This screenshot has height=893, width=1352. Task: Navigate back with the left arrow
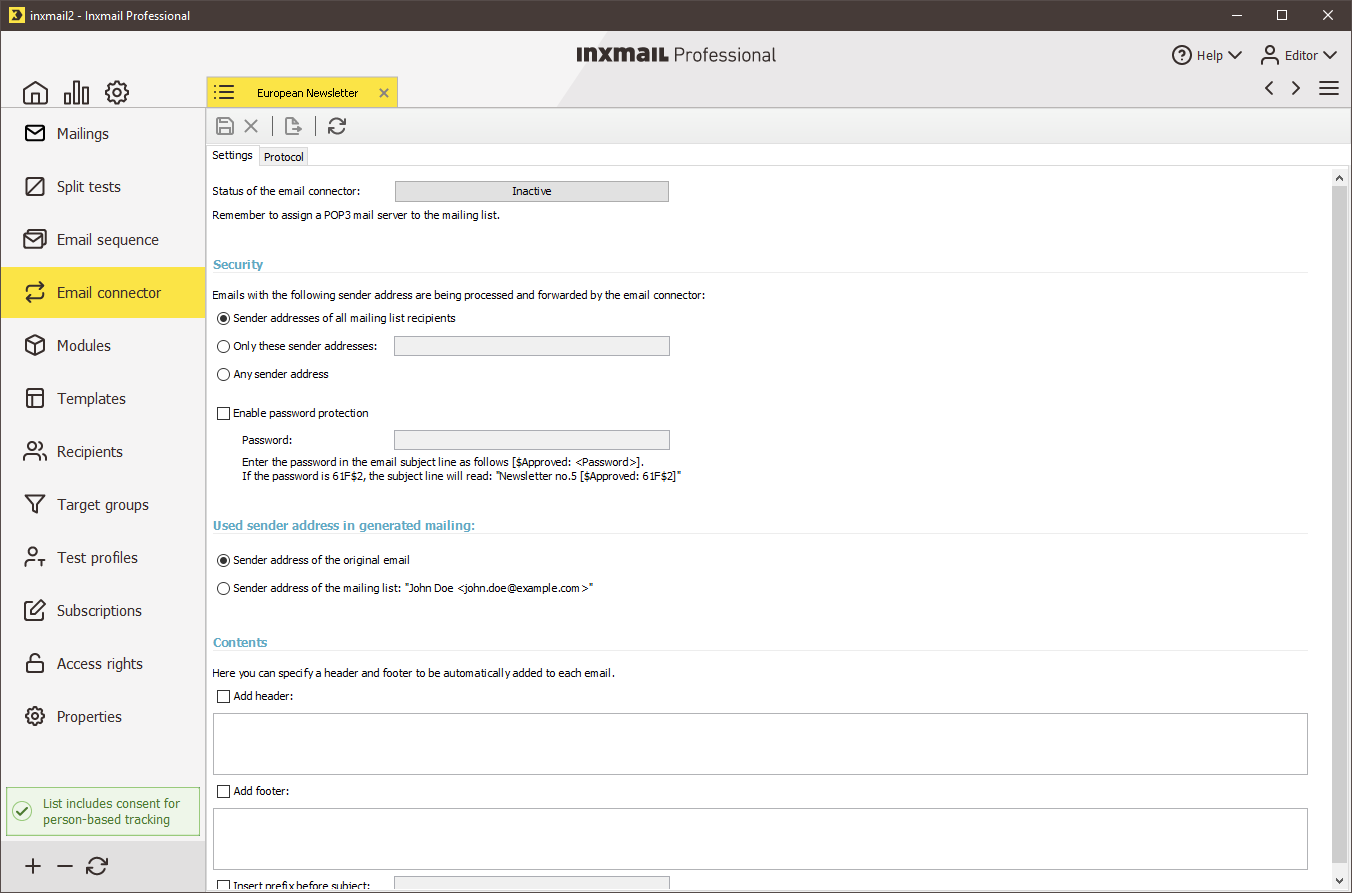coord(1269,88)
